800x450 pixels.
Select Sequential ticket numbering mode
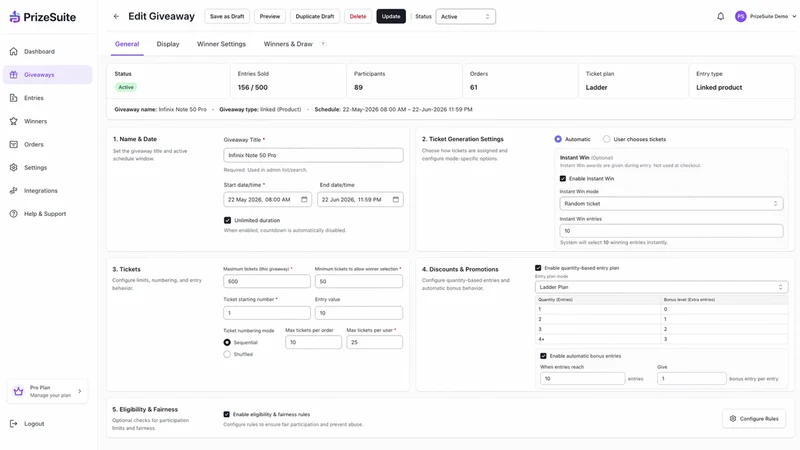tap(227, 342)
